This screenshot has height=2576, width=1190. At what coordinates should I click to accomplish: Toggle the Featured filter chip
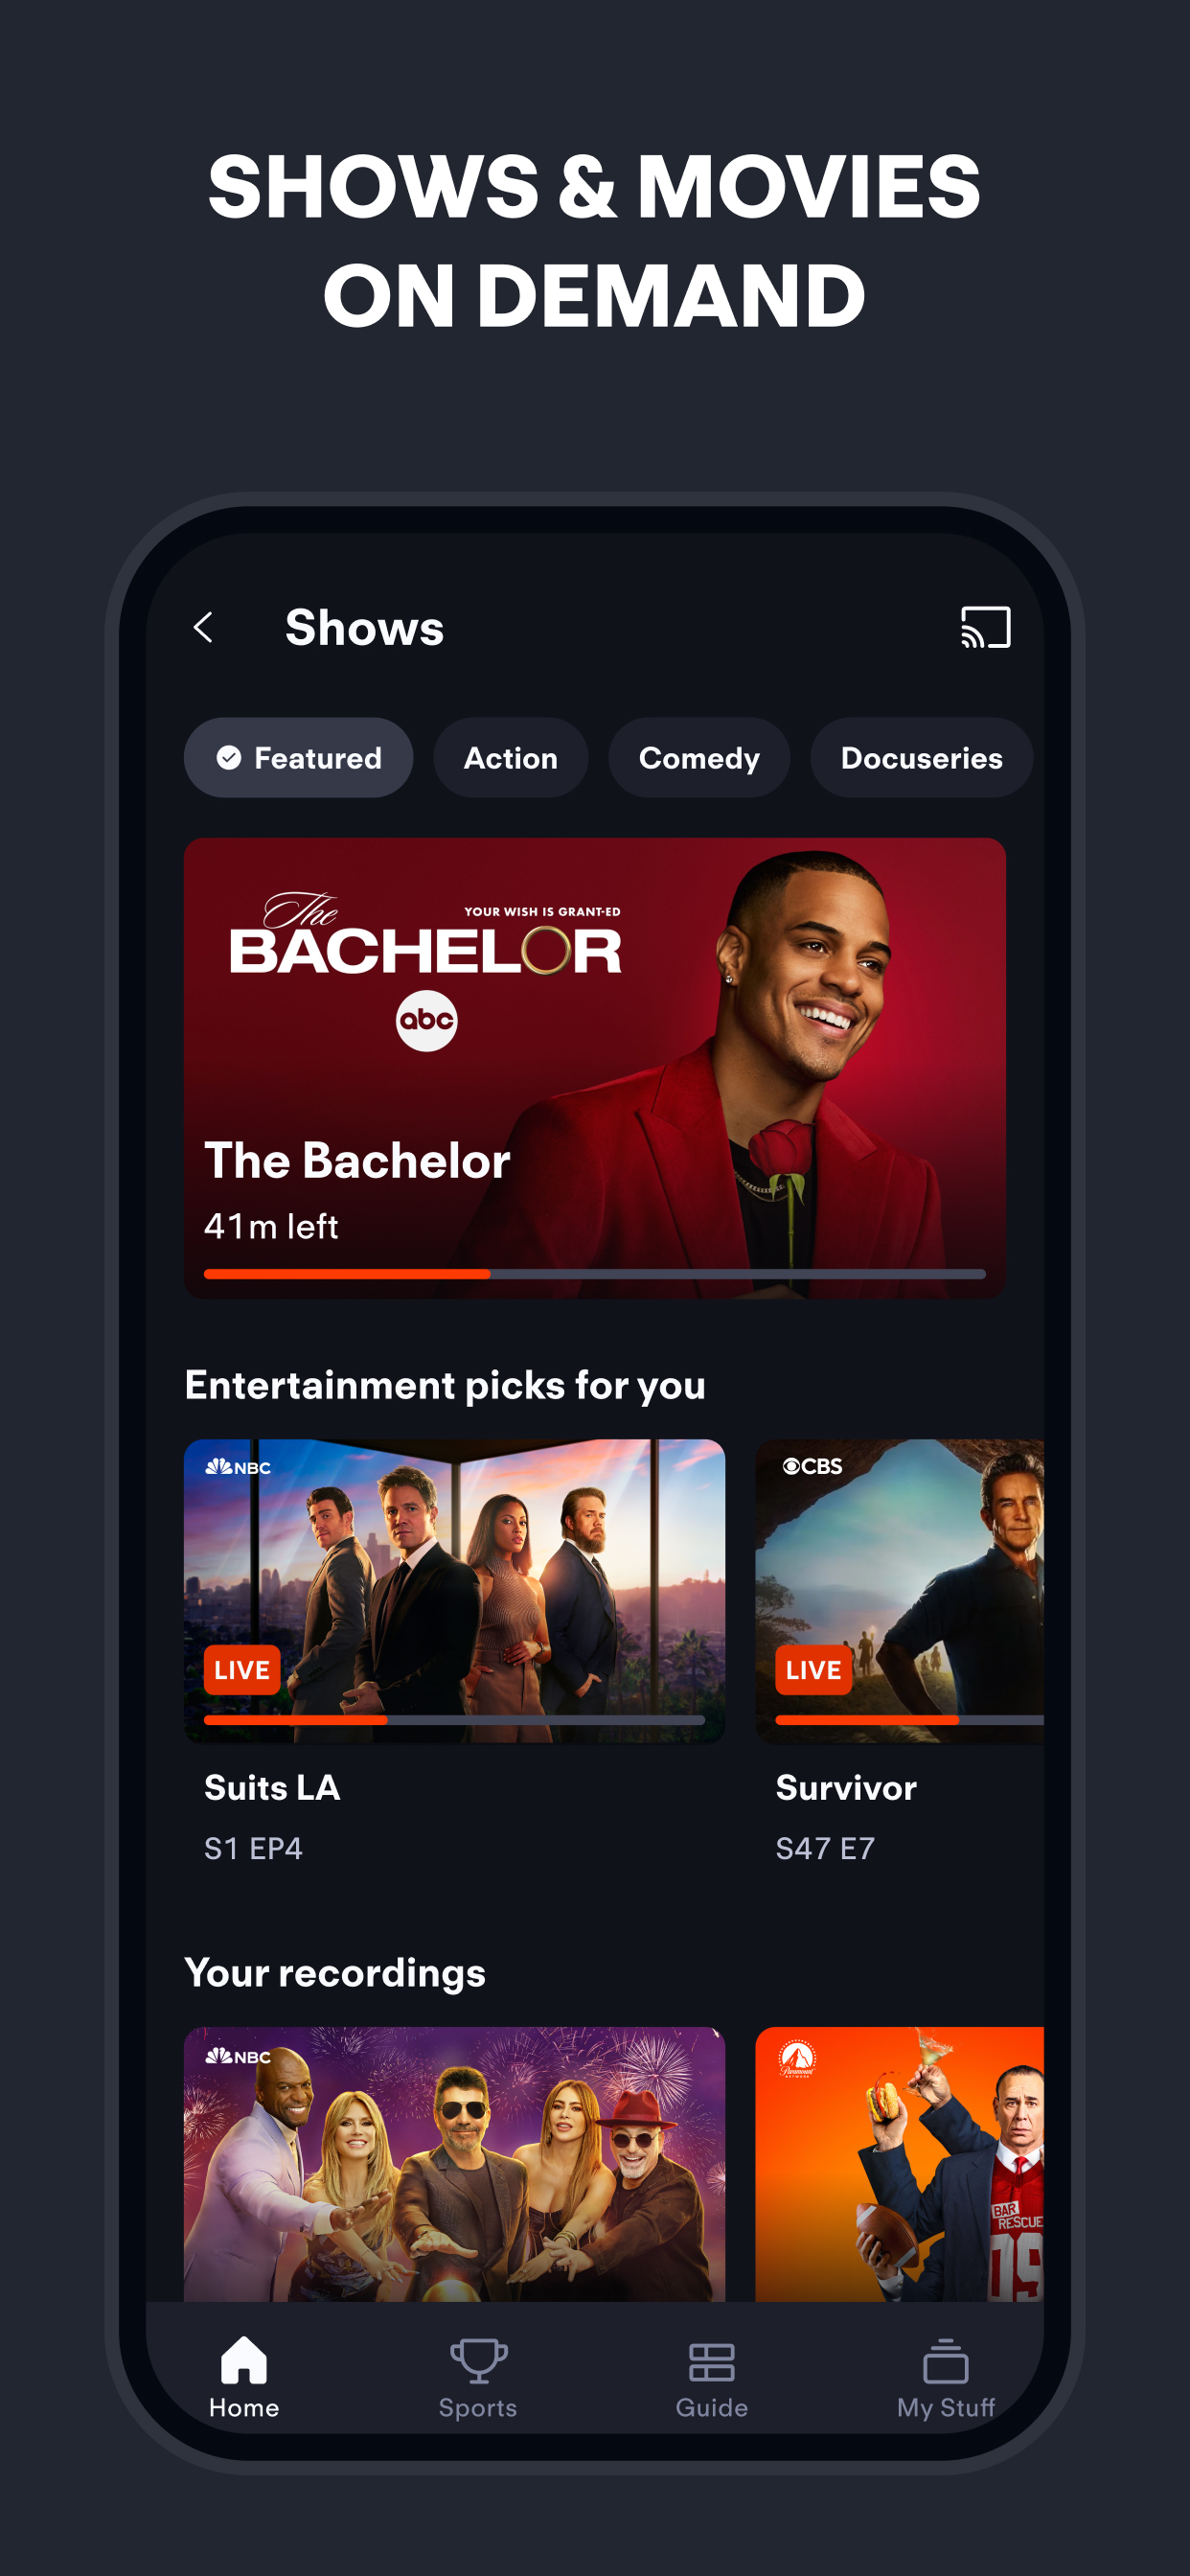point(298,758)
